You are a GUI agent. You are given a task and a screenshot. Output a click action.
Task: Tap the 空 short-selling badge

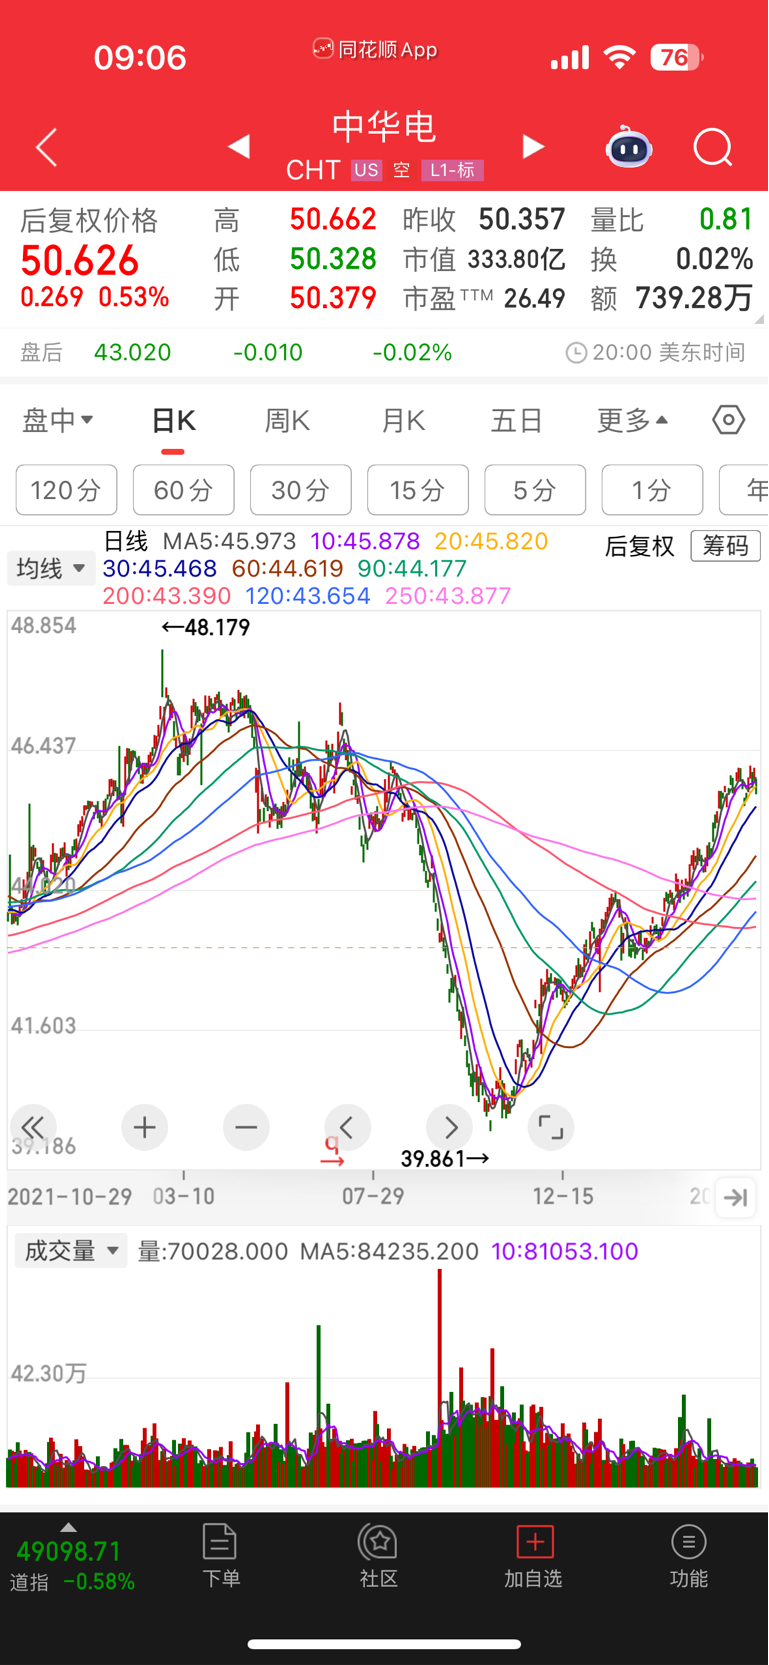(x=401, y=170)
